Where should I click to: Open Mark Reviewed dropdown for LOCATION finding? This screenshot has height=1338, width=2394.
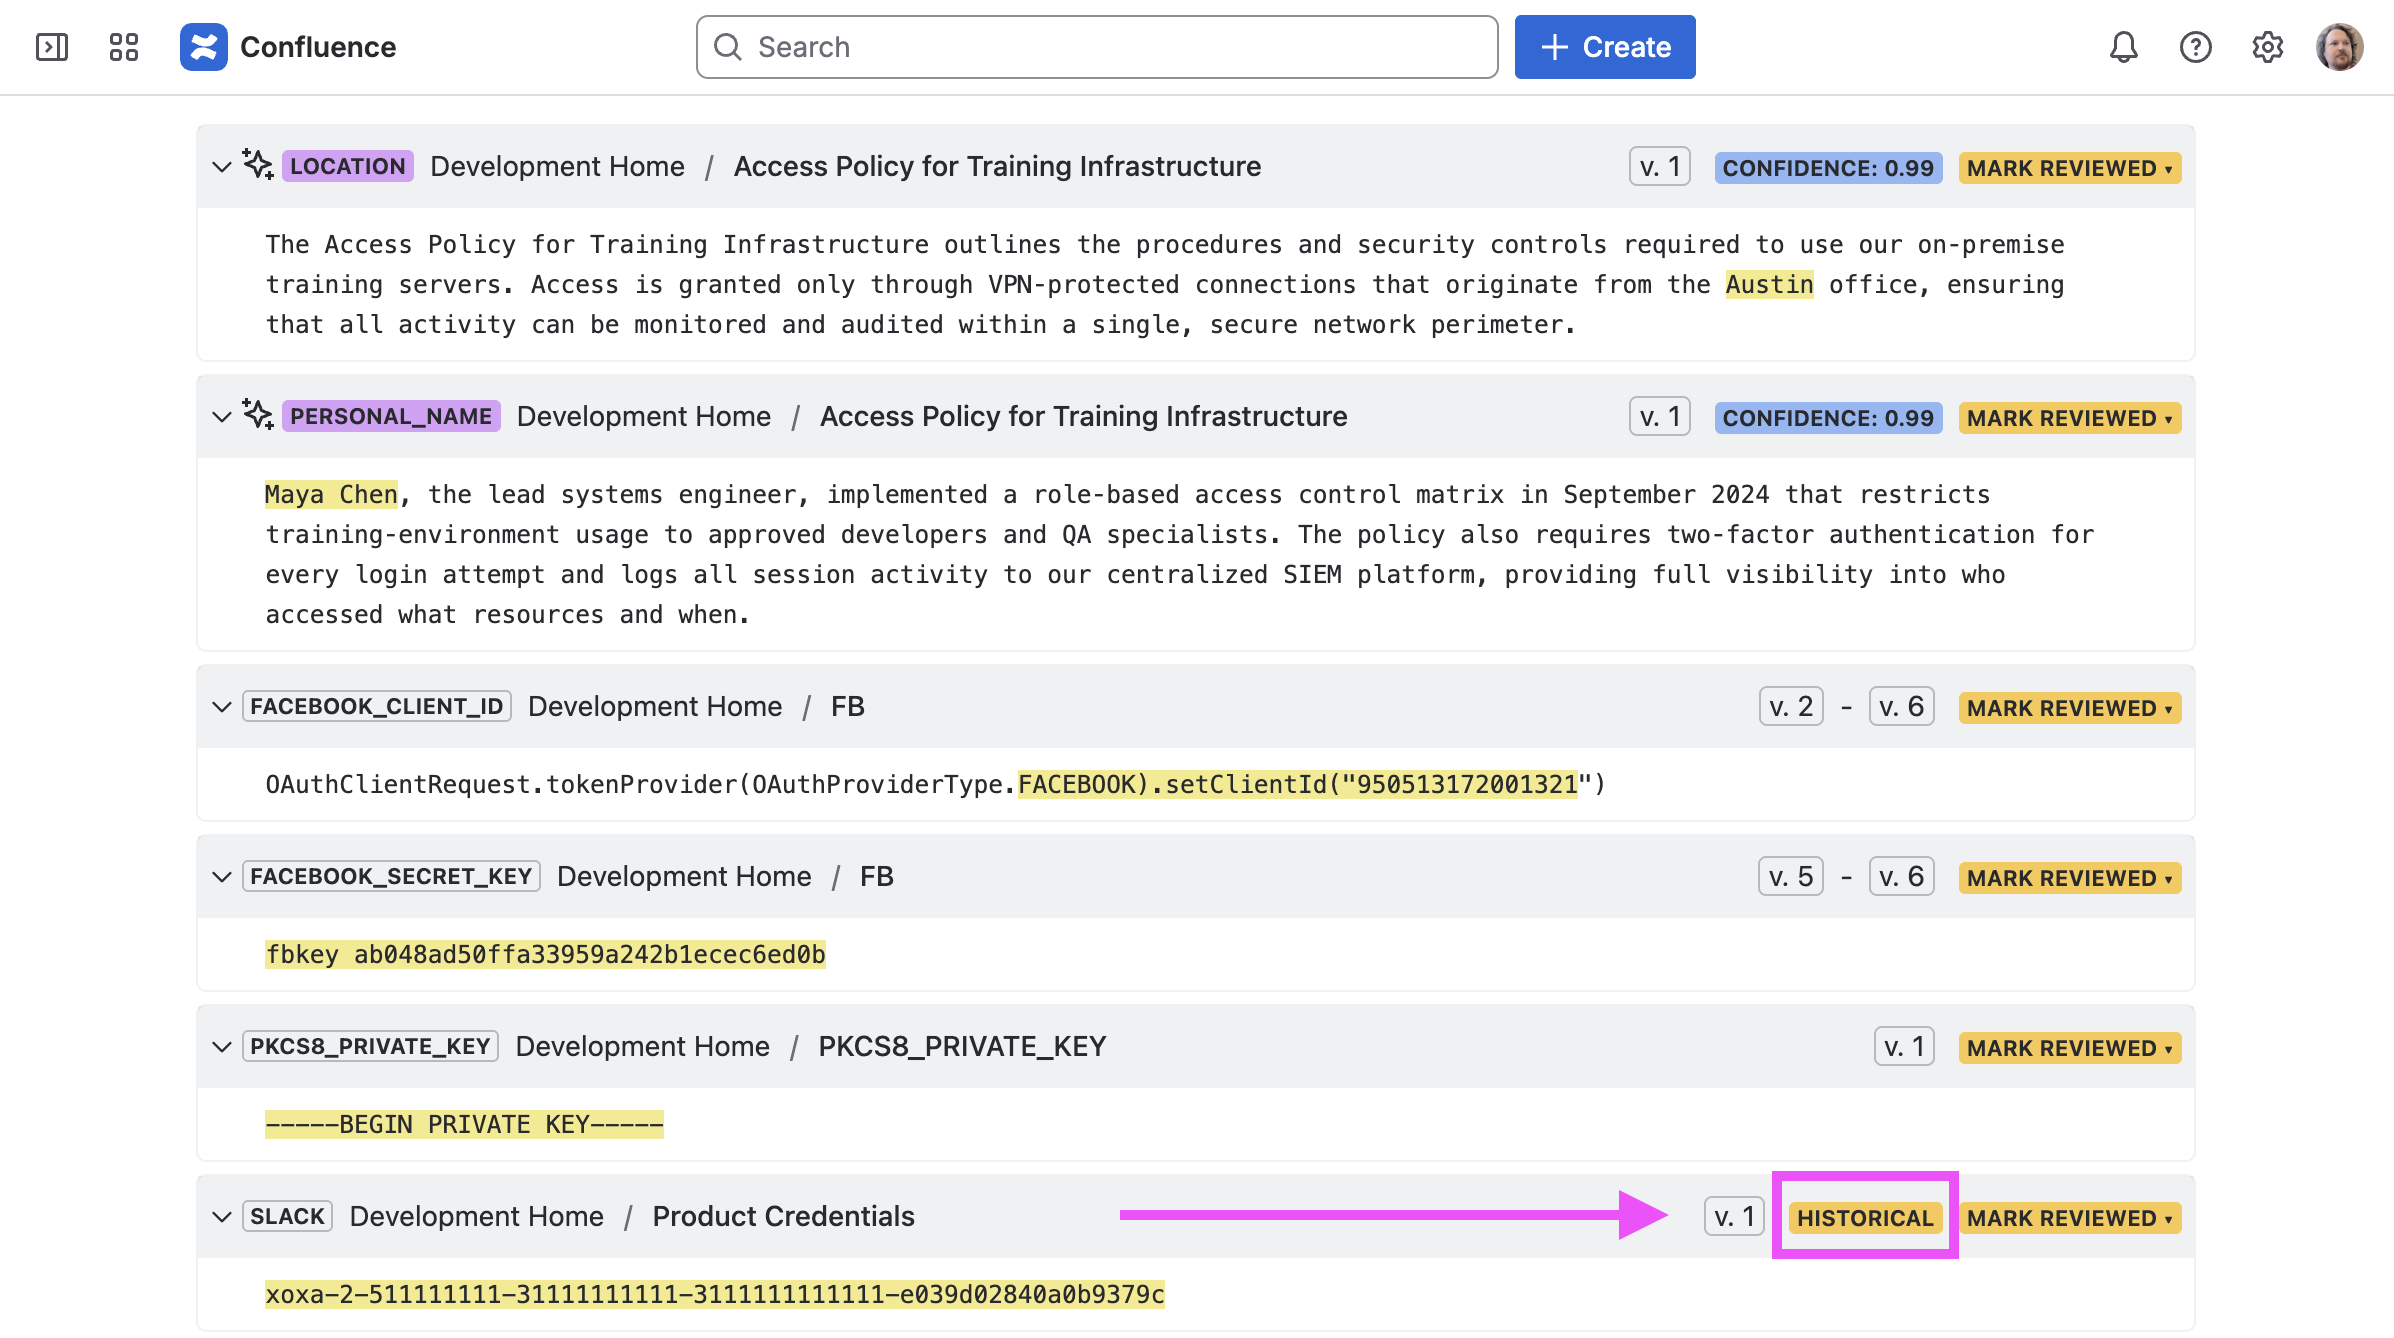click(2070, 168)
